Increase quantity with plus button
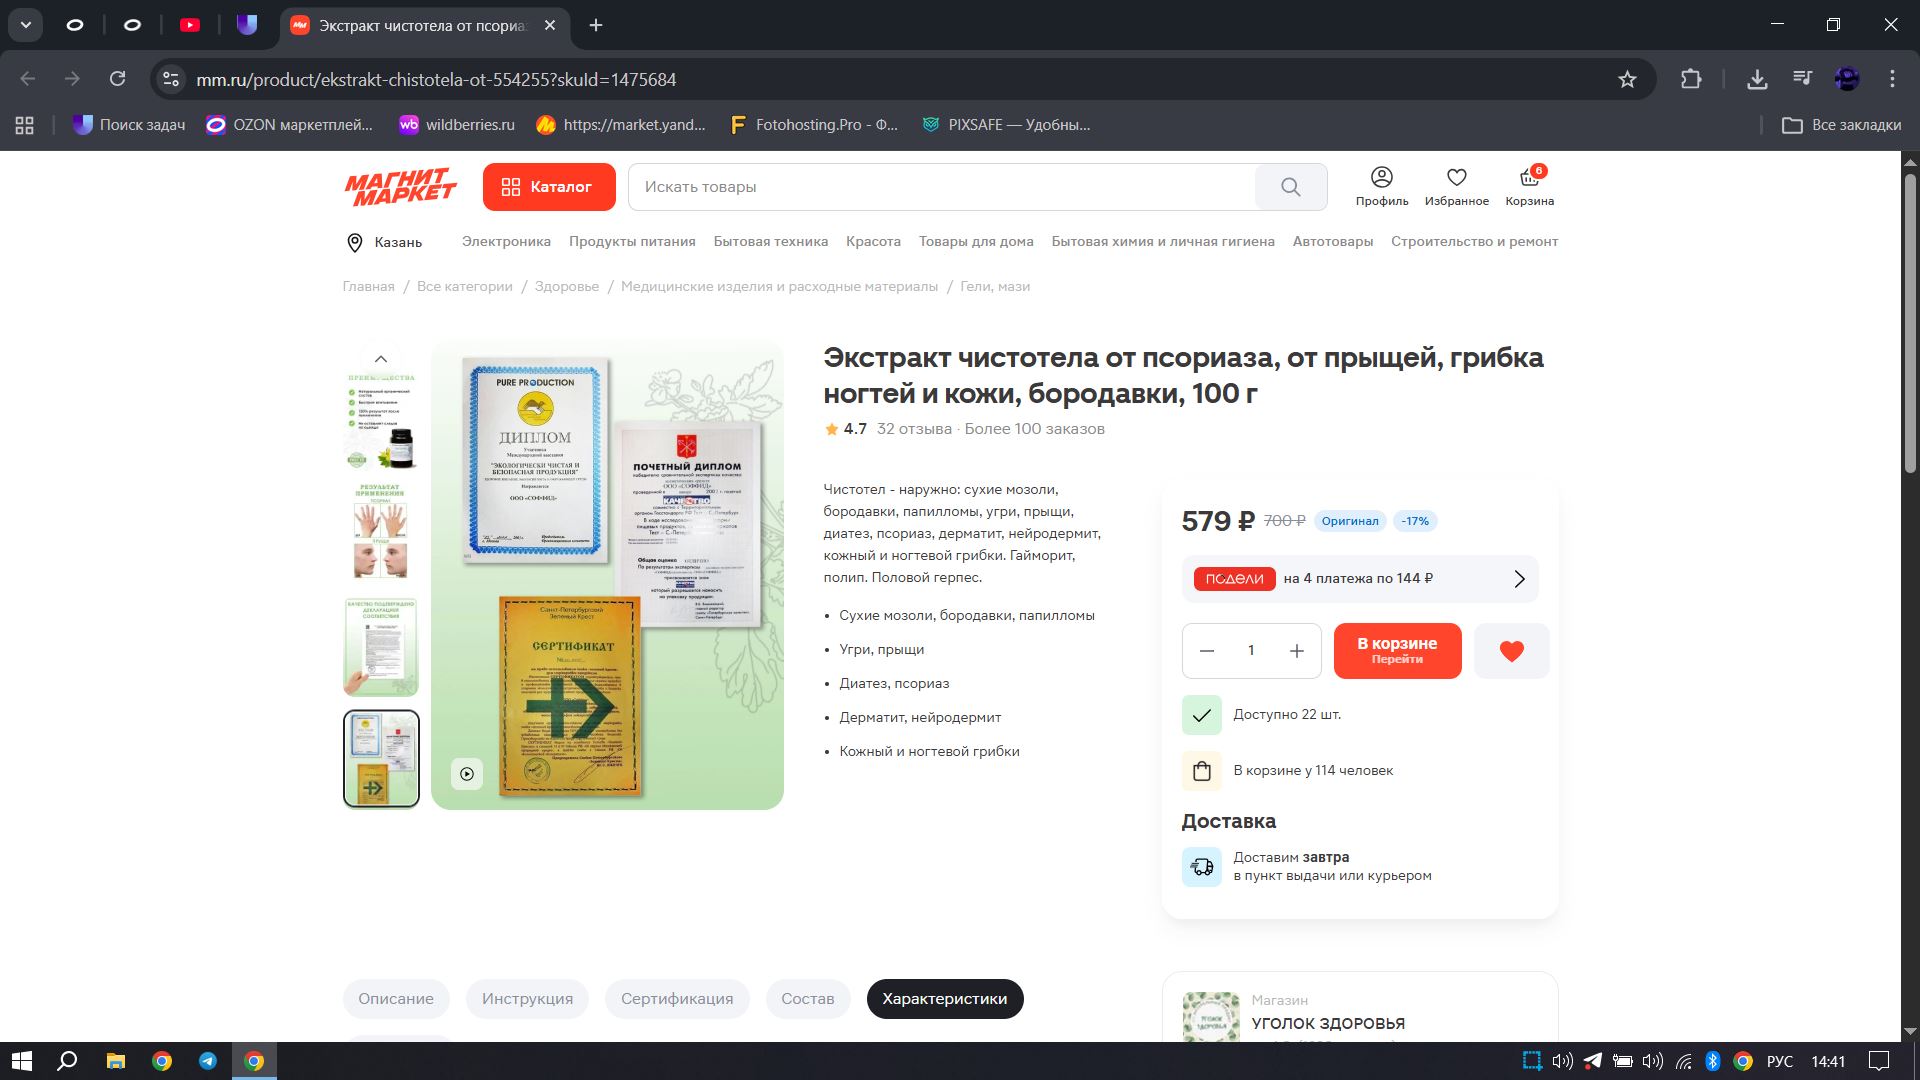 (1296, 651)
